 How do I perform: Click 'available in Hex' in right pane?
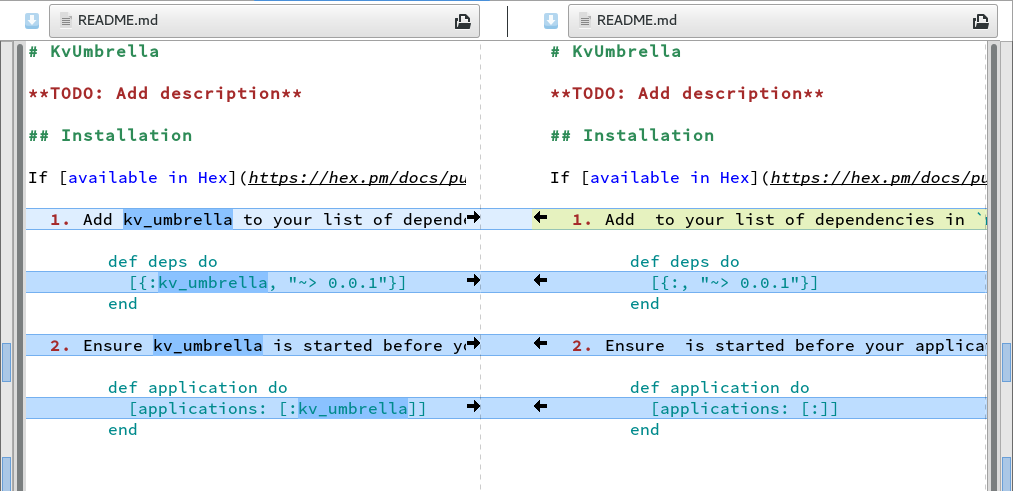pos(670,178)
